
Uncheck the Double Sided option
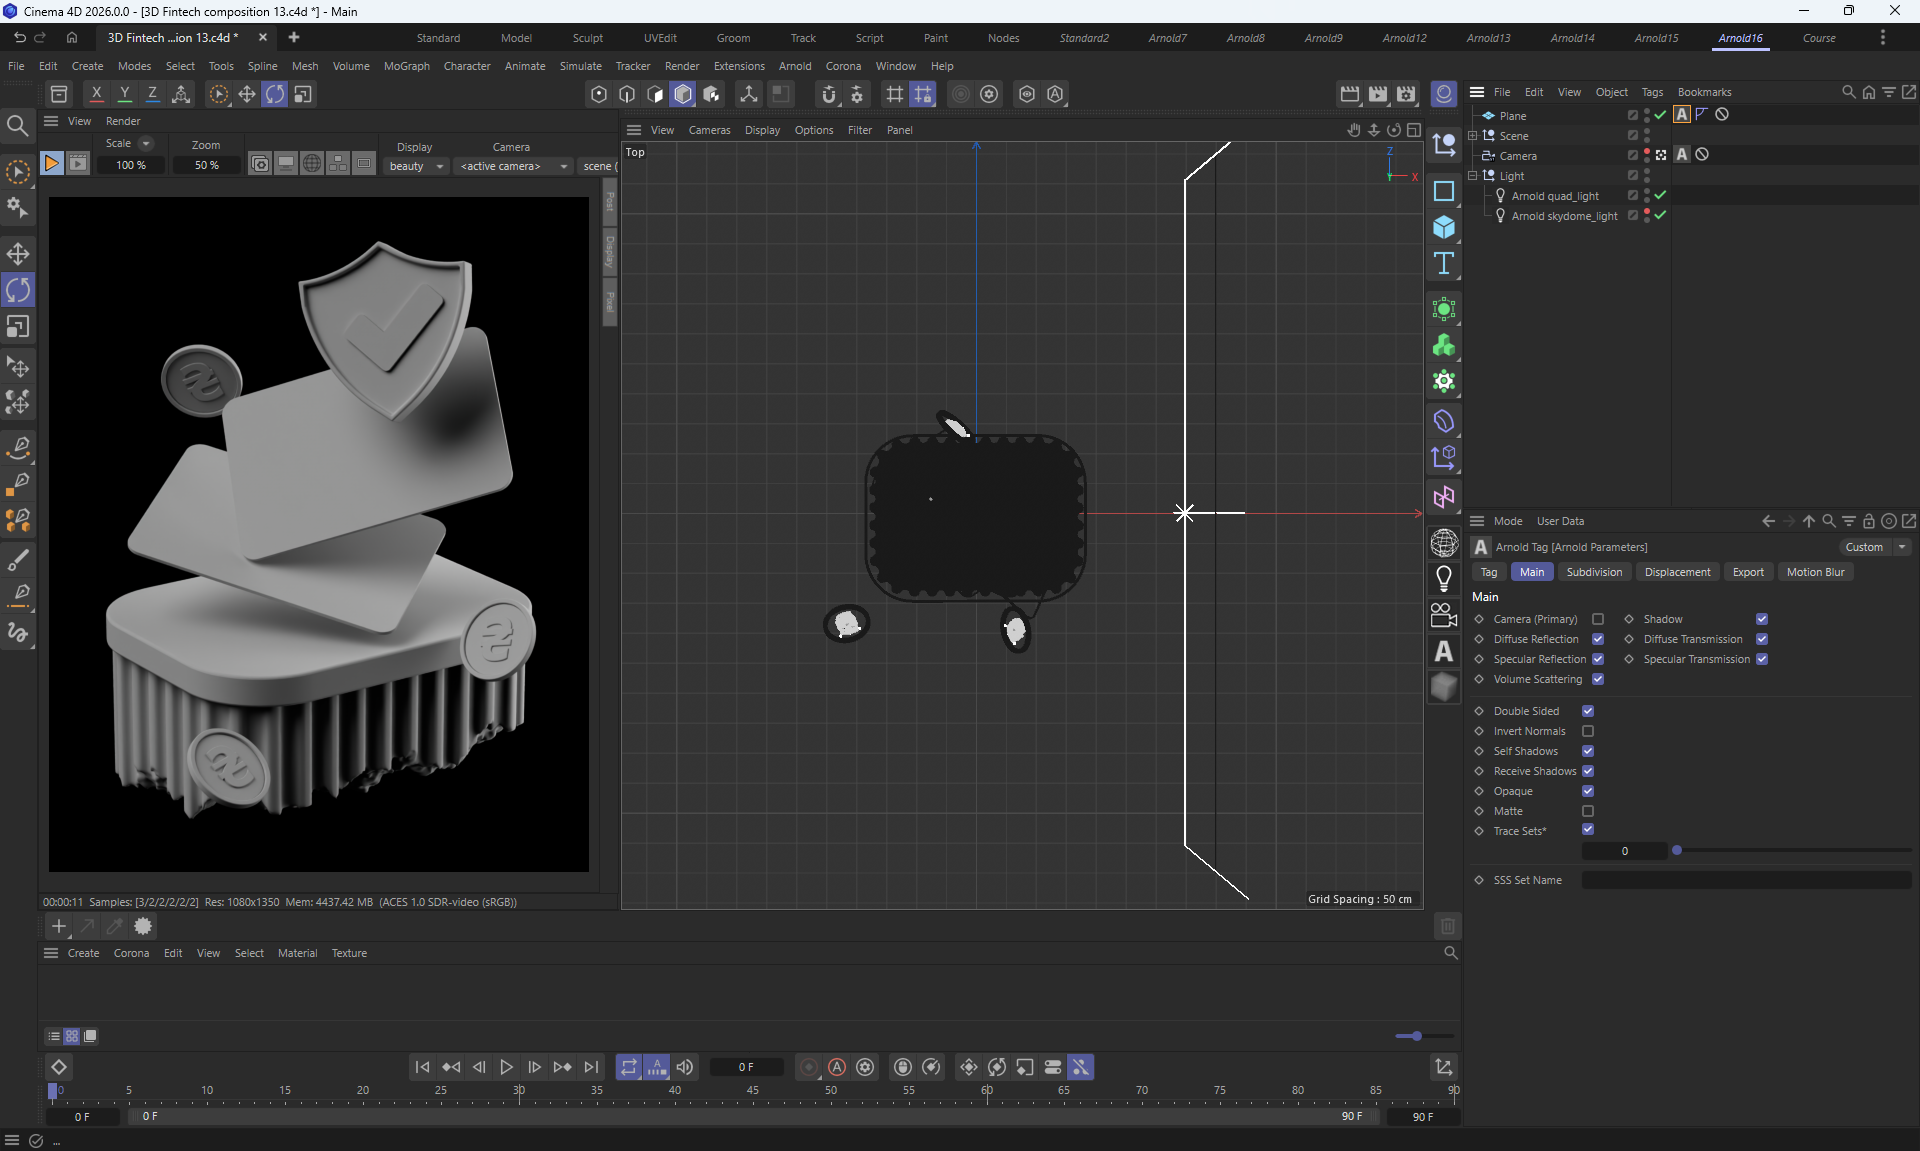point(1588,711)
